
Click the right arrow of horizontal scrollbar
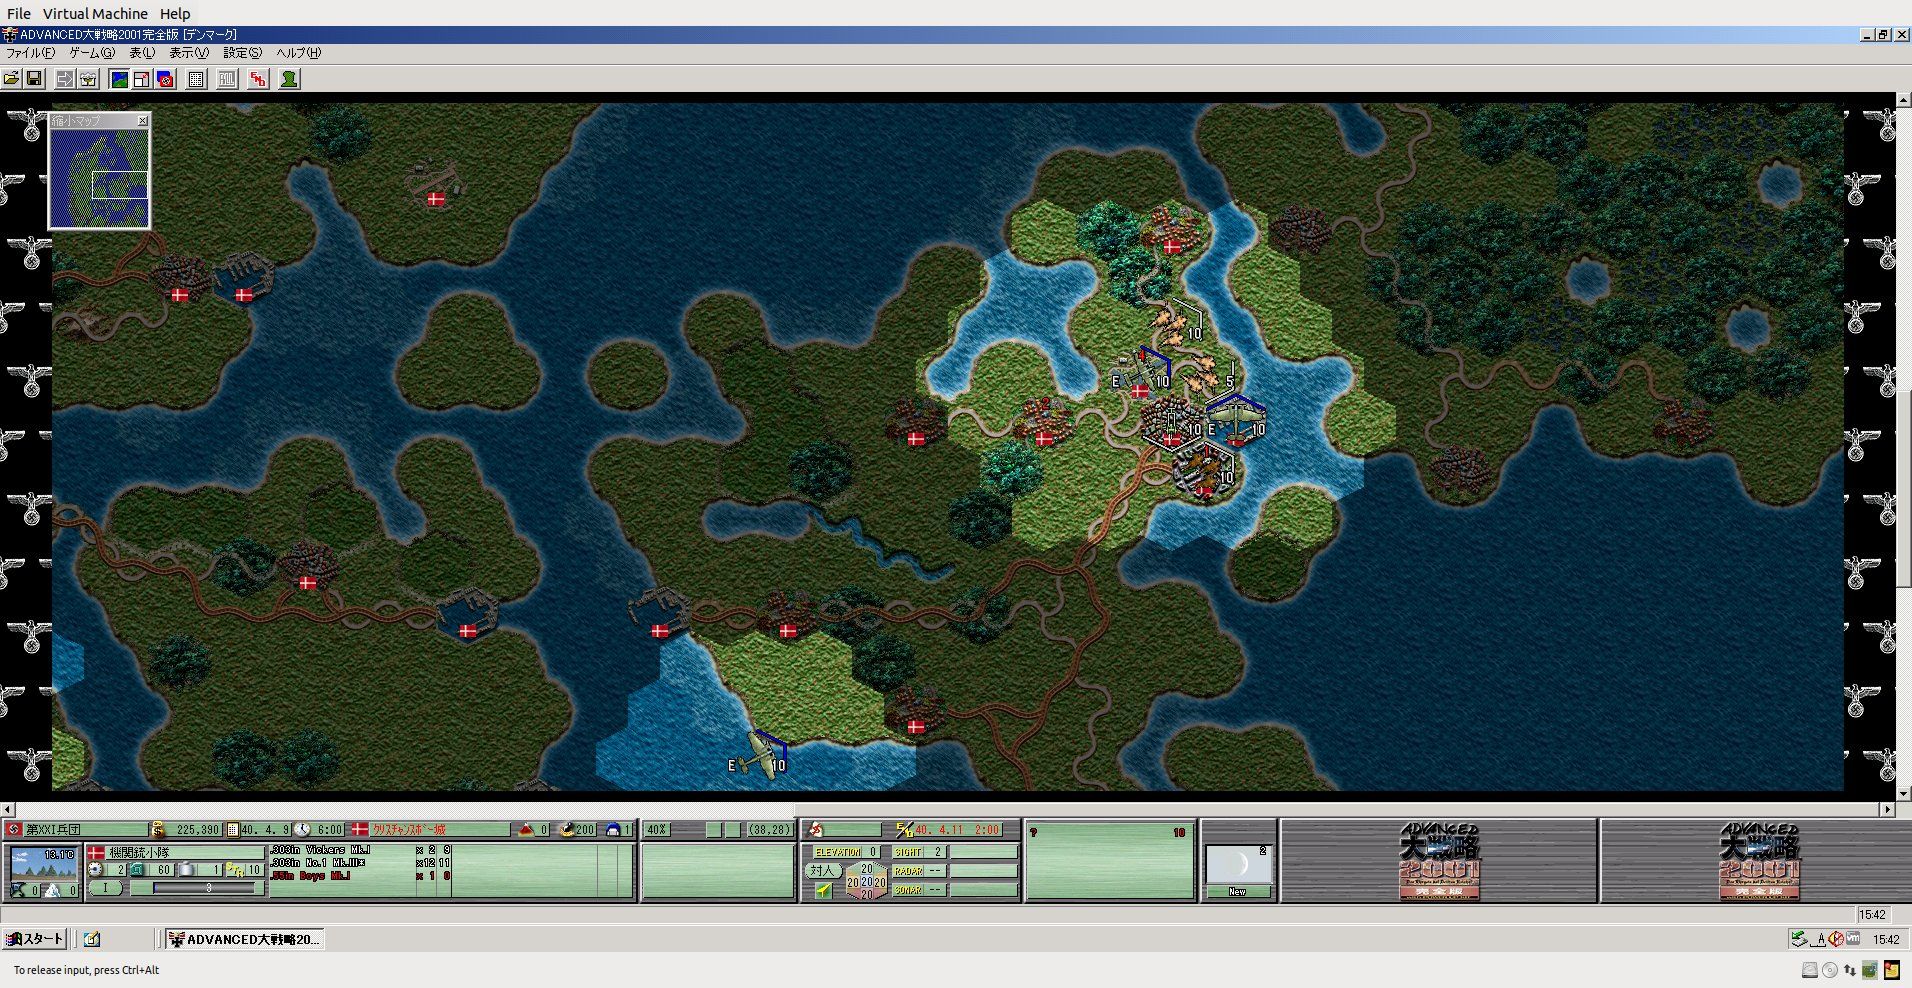[x=1887, y=809]
